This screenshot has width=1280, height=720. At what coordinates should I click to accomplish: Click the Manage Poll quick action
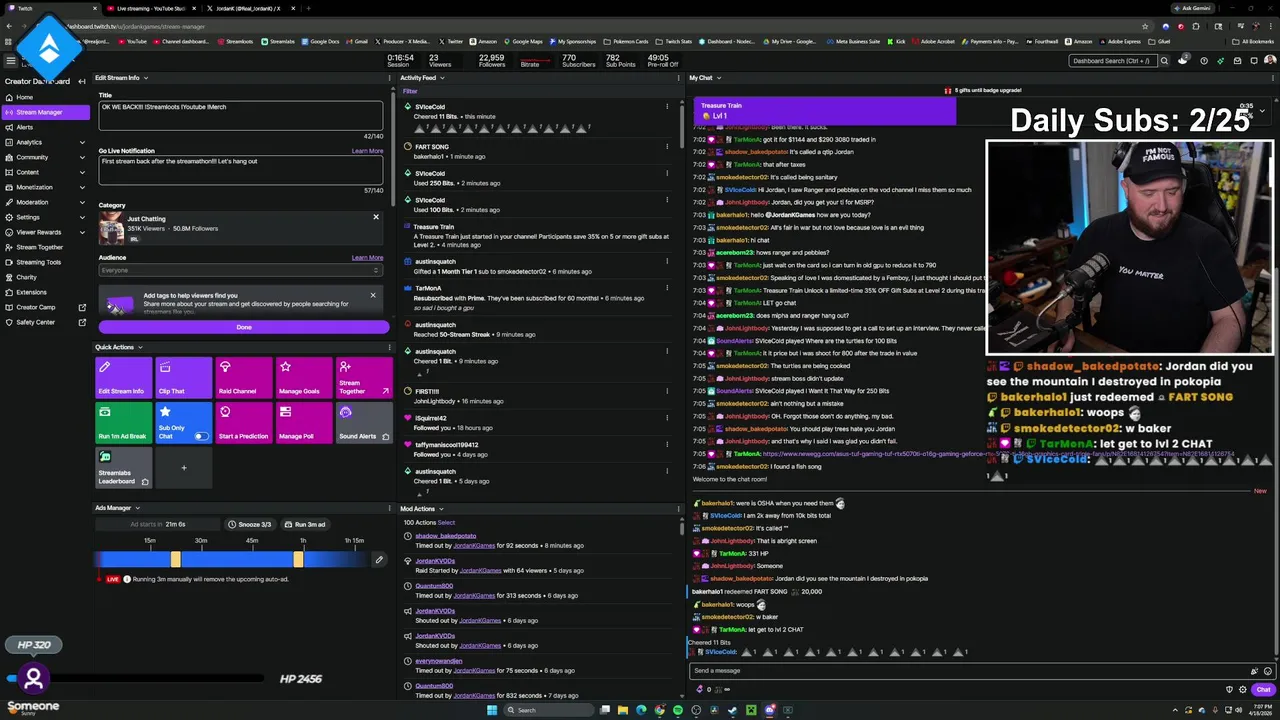[x=302, y=422]
